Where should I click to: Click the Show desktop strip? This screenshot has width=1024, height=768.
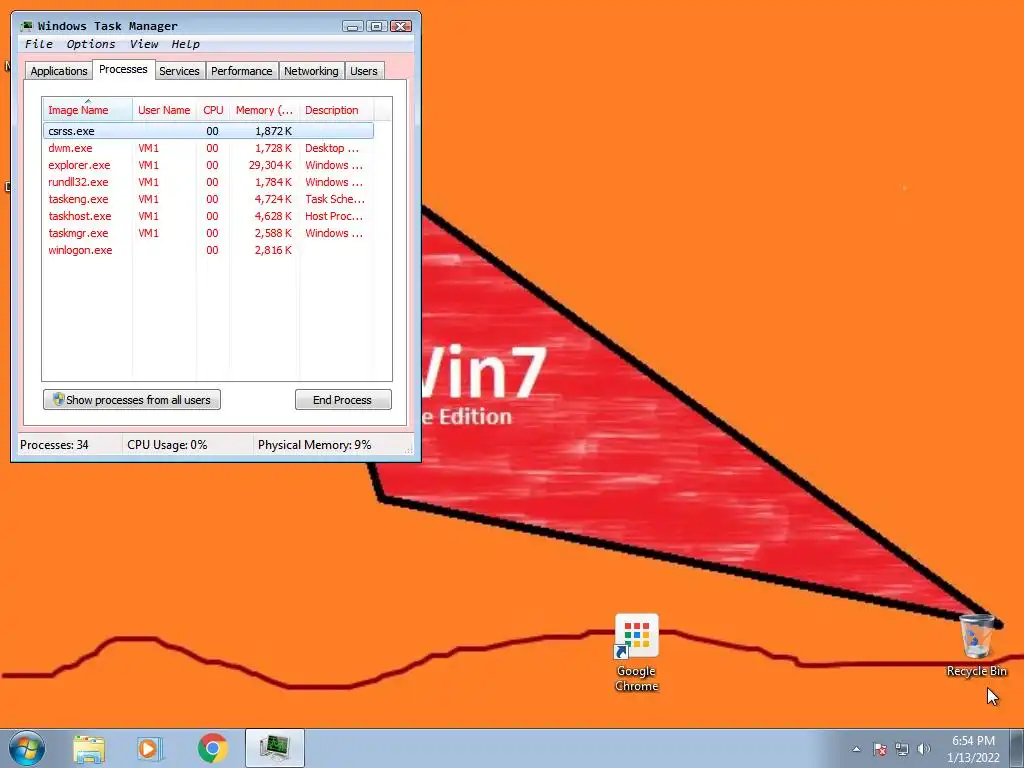[1017, 748]
